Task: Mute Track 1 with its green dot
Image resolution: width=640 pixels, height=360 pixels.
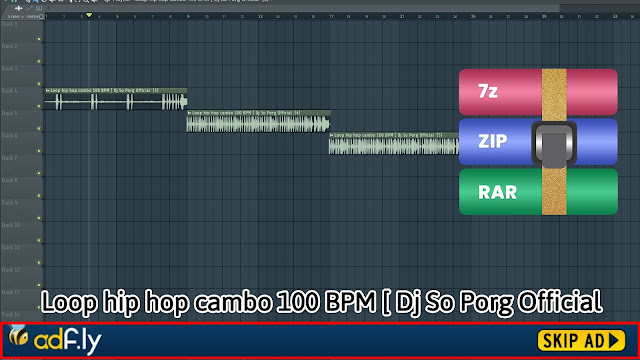Action: point(39,39)
